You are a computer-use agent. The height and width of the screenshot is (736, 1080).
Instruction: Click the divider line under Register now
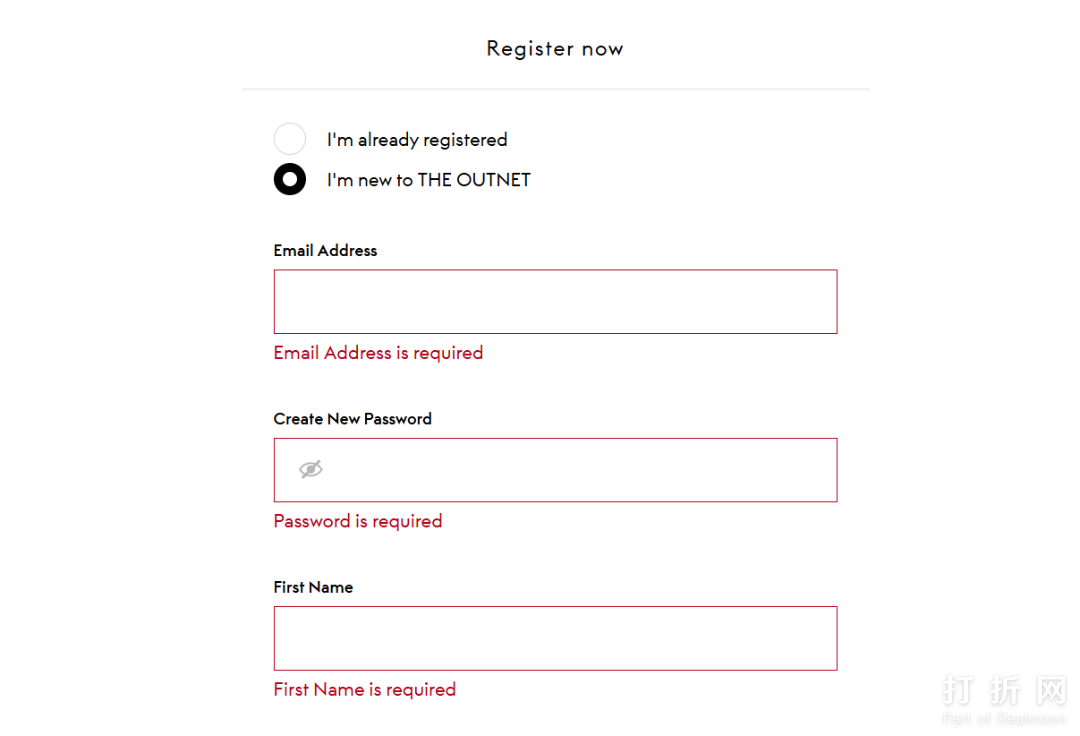coord(555,89)
